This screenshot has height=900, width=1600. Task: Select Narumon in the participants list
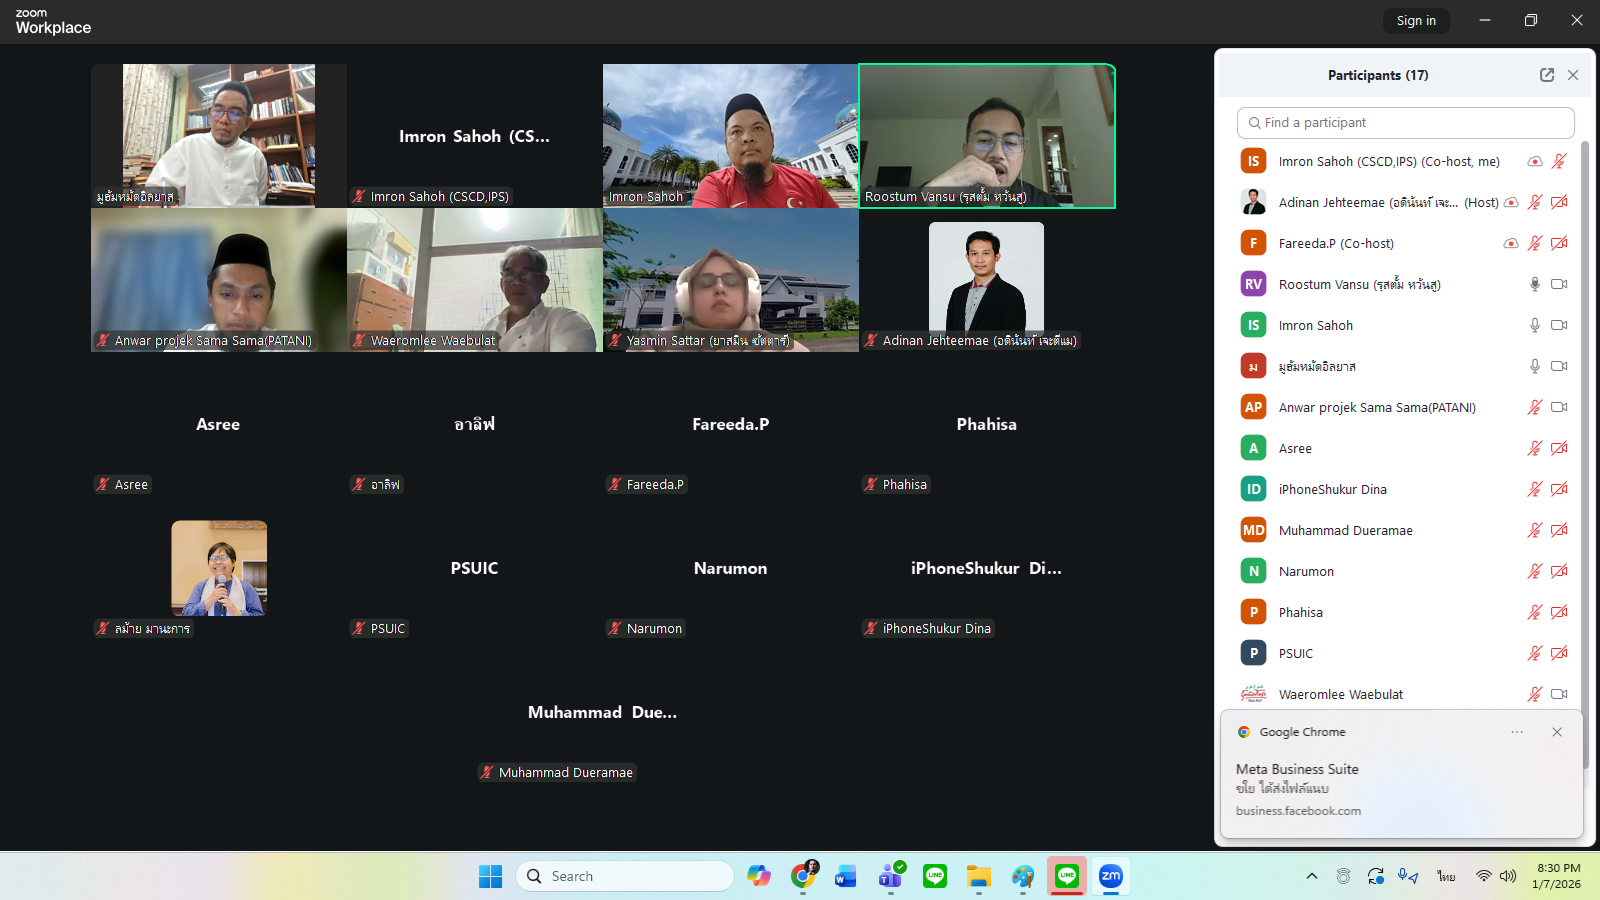coord(1306,571)
